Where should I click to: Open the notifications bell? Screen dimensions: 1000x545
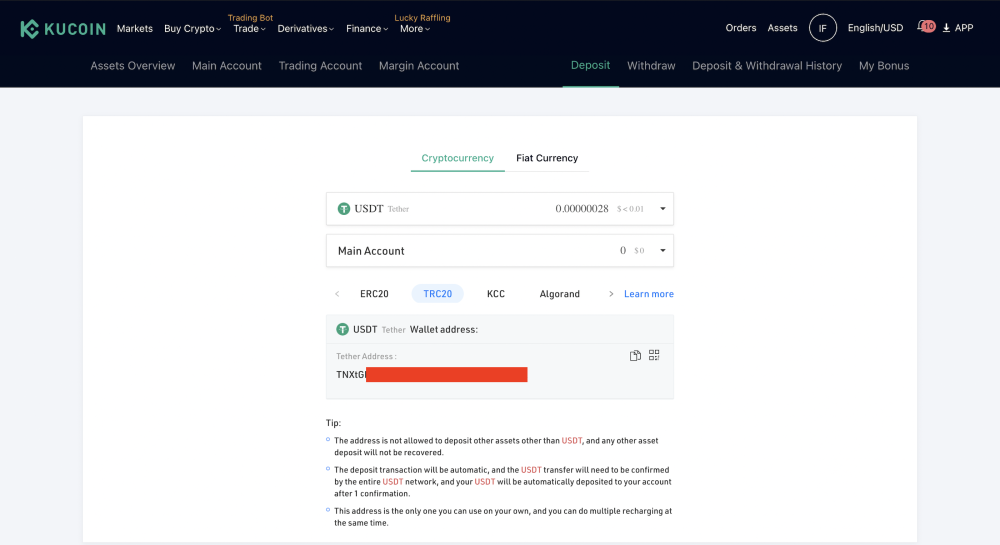[x=925, y=27]
